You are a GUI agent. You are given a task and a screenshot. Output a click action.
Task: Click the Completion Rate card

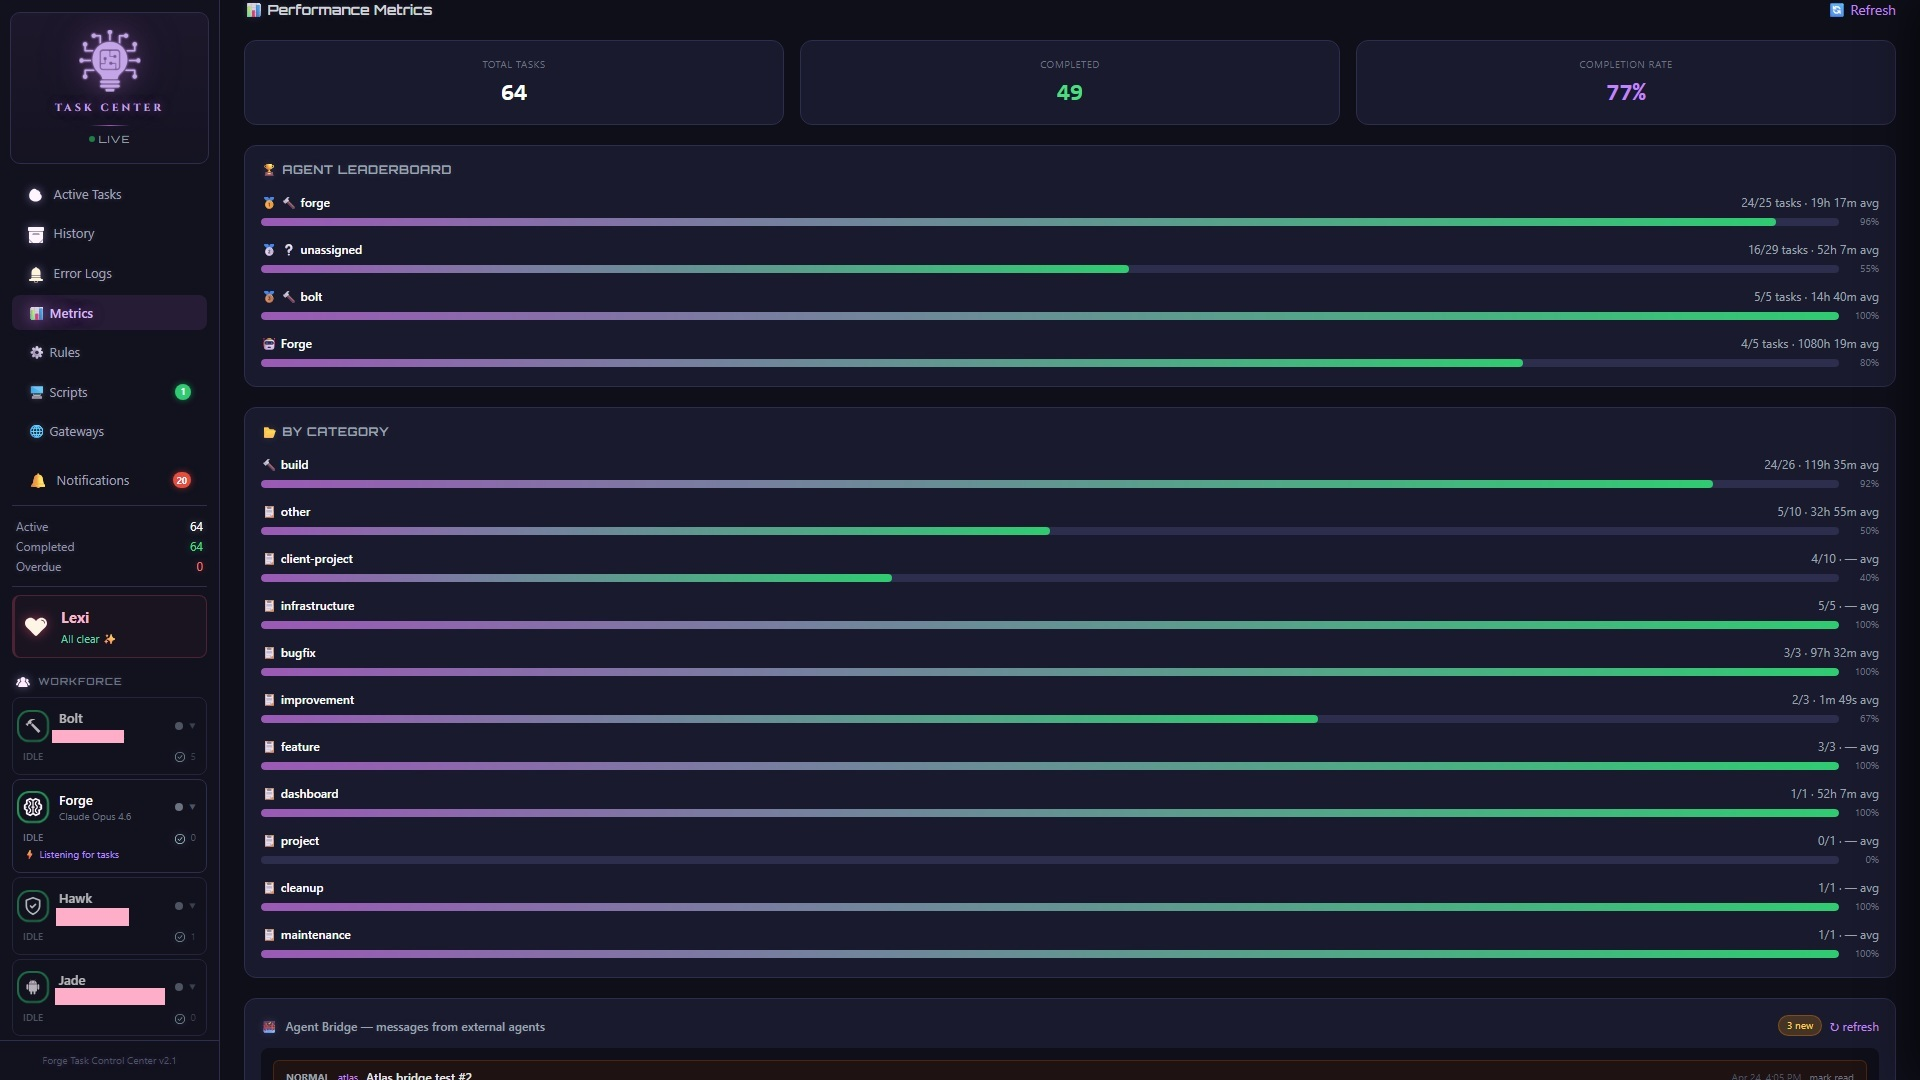pos(1625,83)
